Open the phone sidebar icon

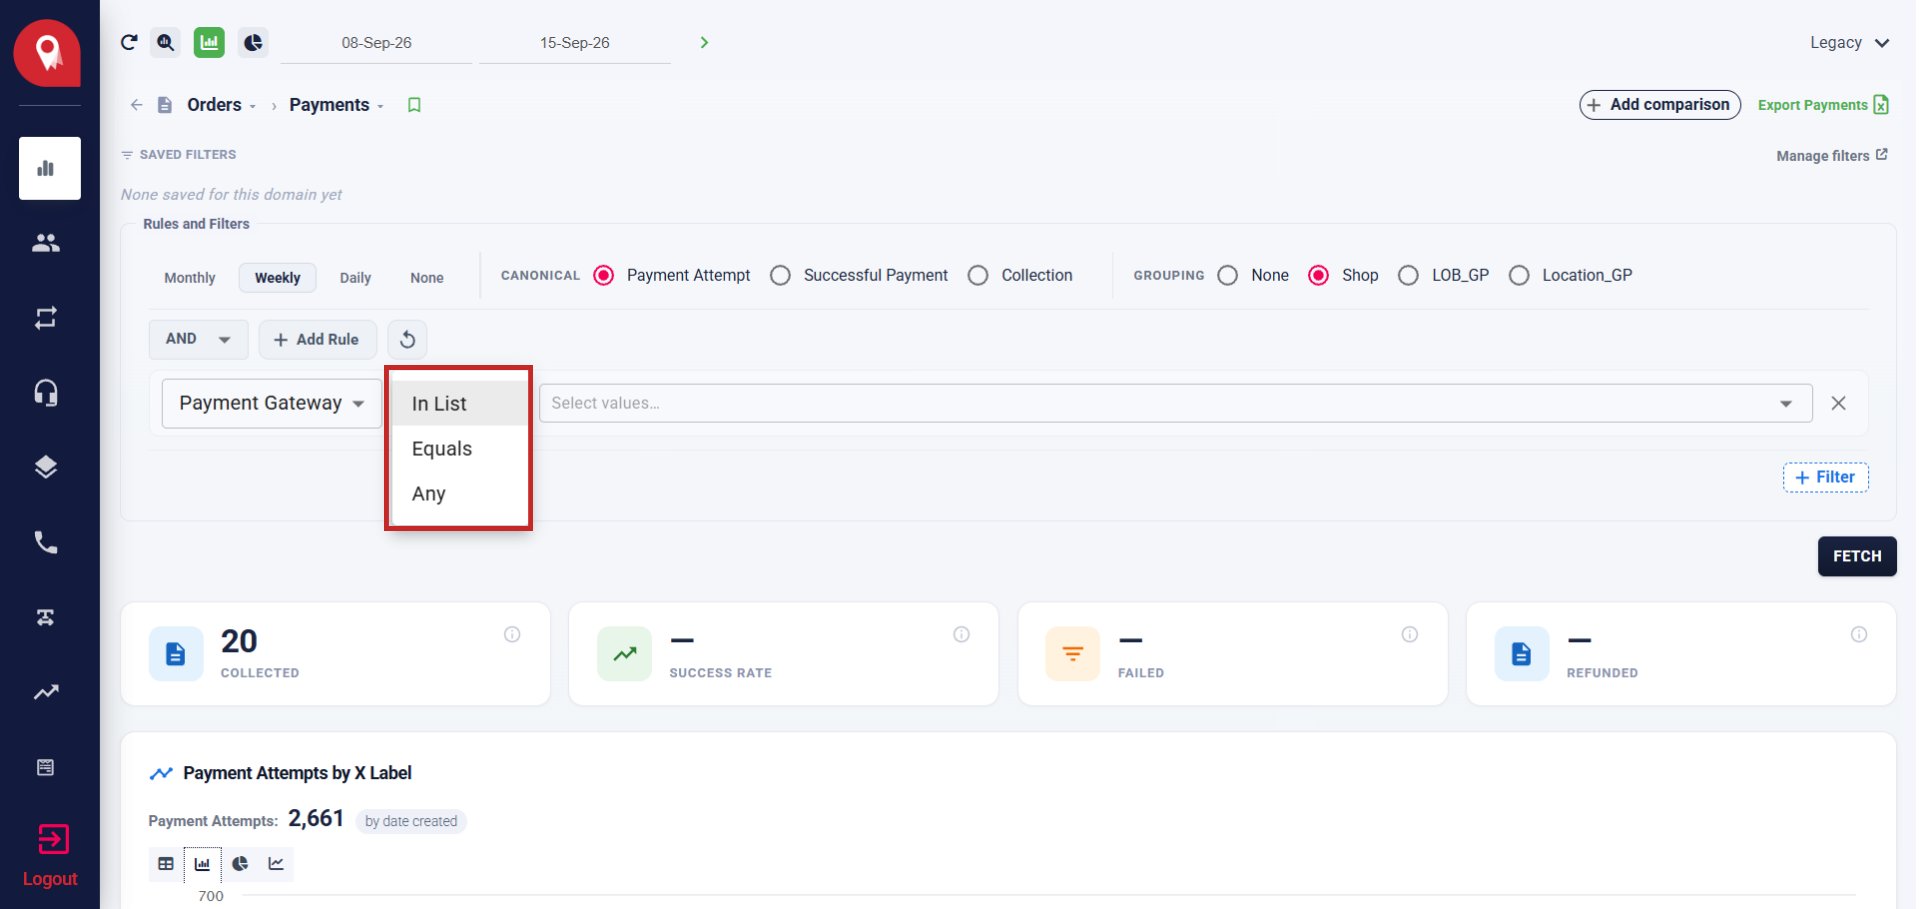[46, 542]
